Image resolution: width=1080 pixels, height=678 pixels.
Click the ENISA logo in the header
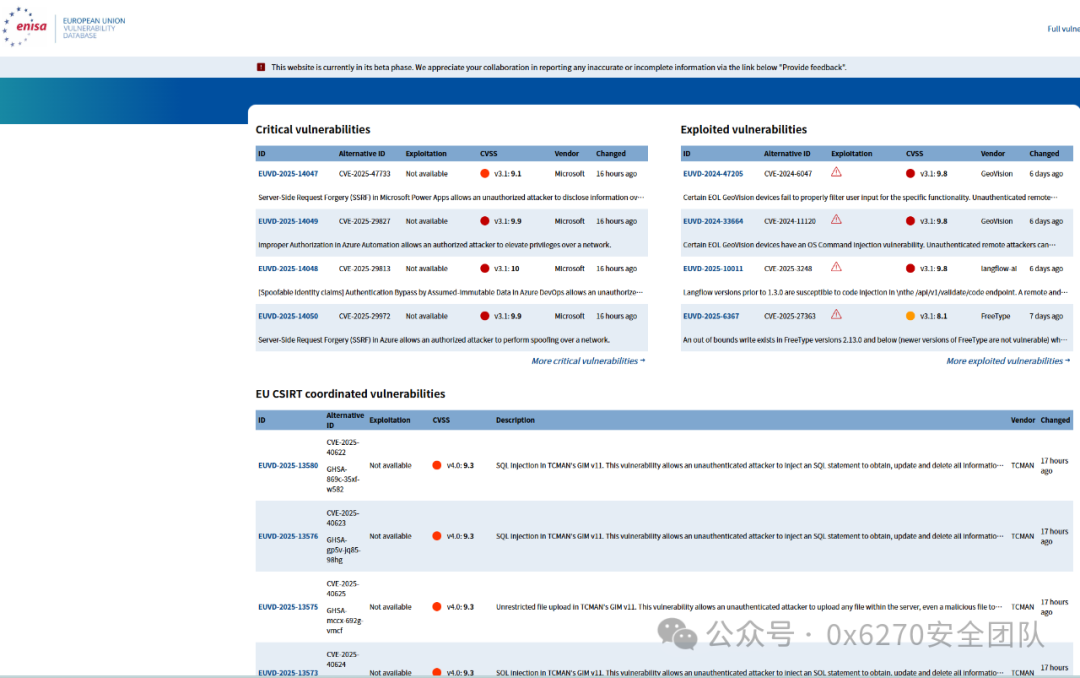pyautogui.click(x=25, y=27)
